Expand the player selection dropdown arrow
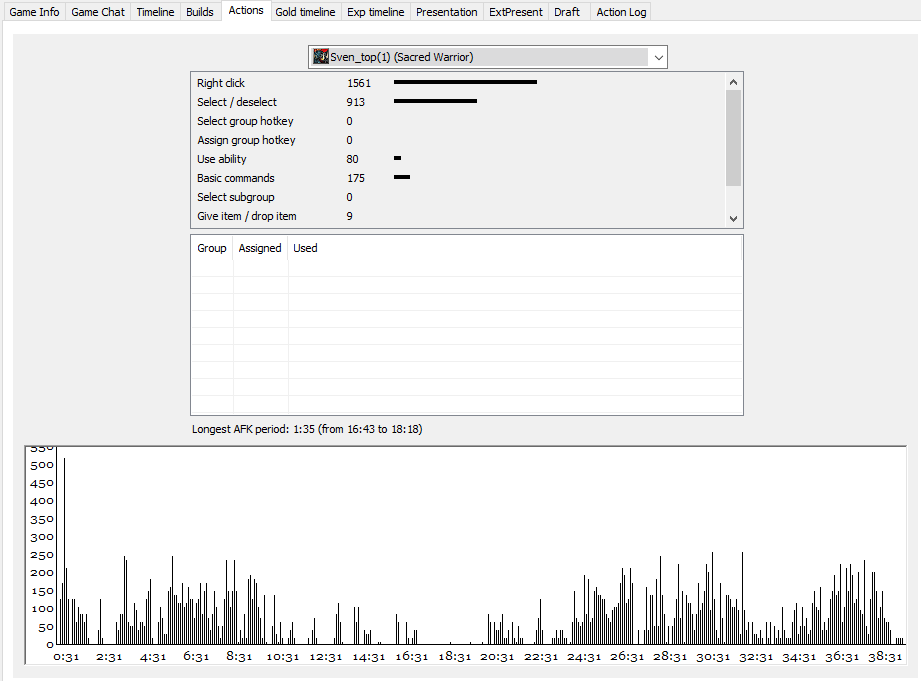 pos(658,58)
